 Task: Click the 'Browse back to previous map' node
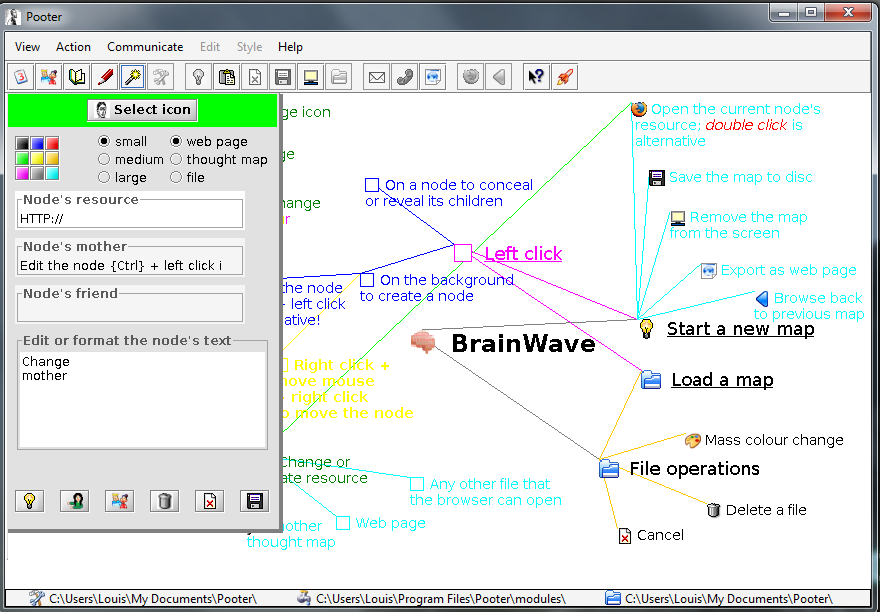point(809,306)
